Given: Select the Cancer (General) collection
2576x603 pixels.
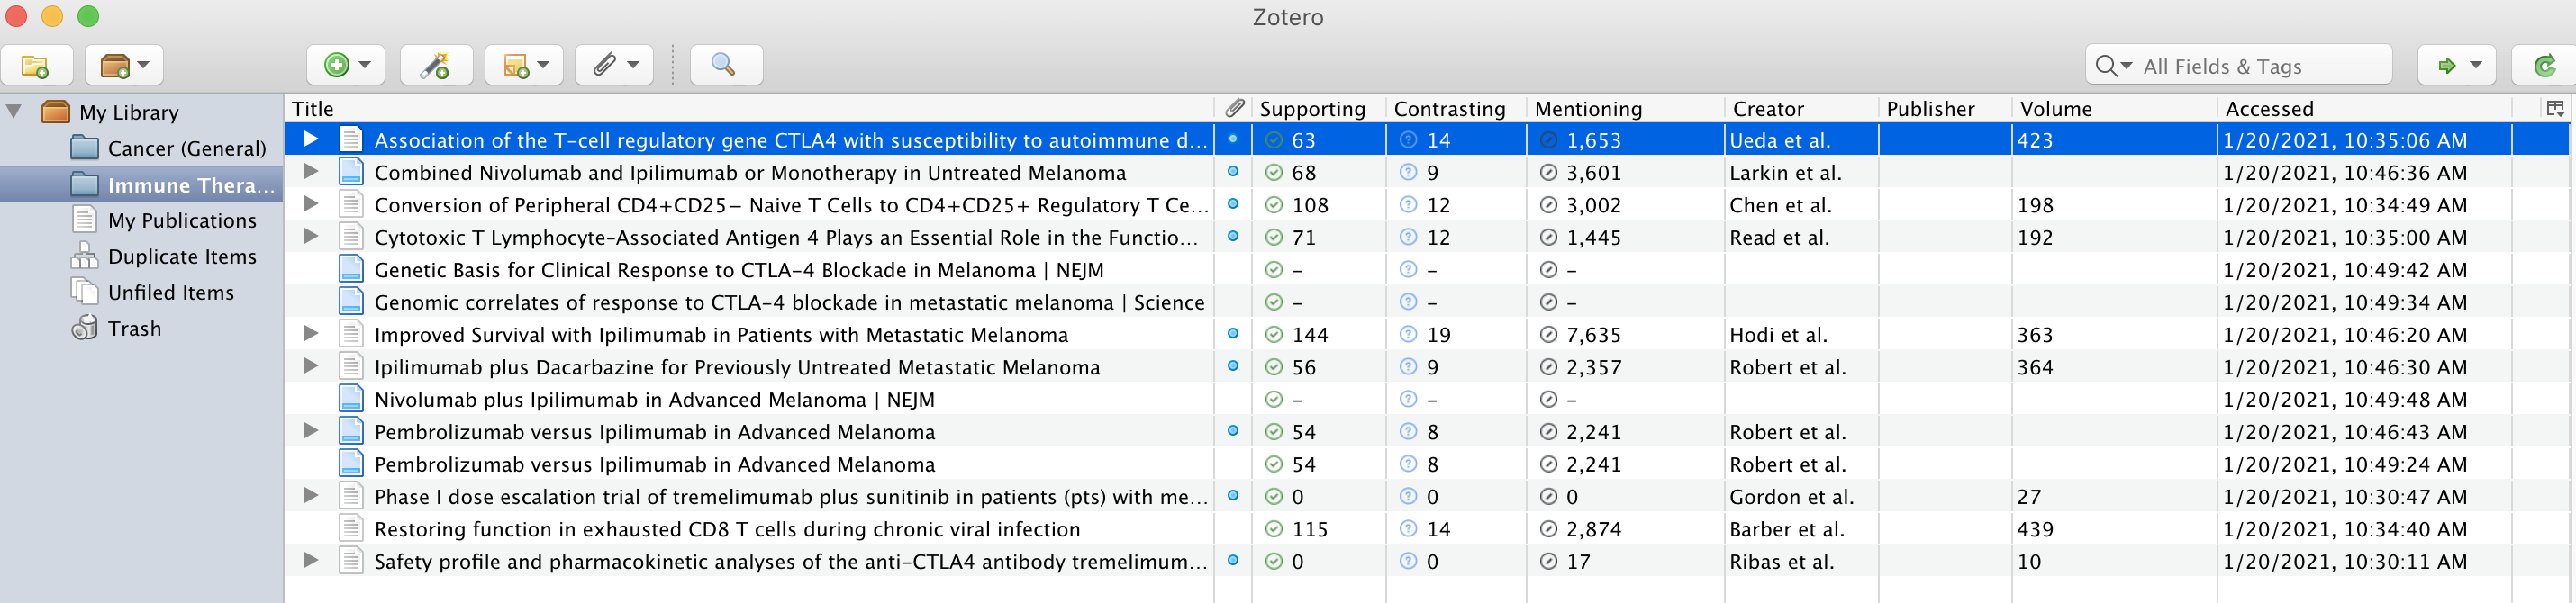Looking at the screenshot, I should tap(186, 149).
